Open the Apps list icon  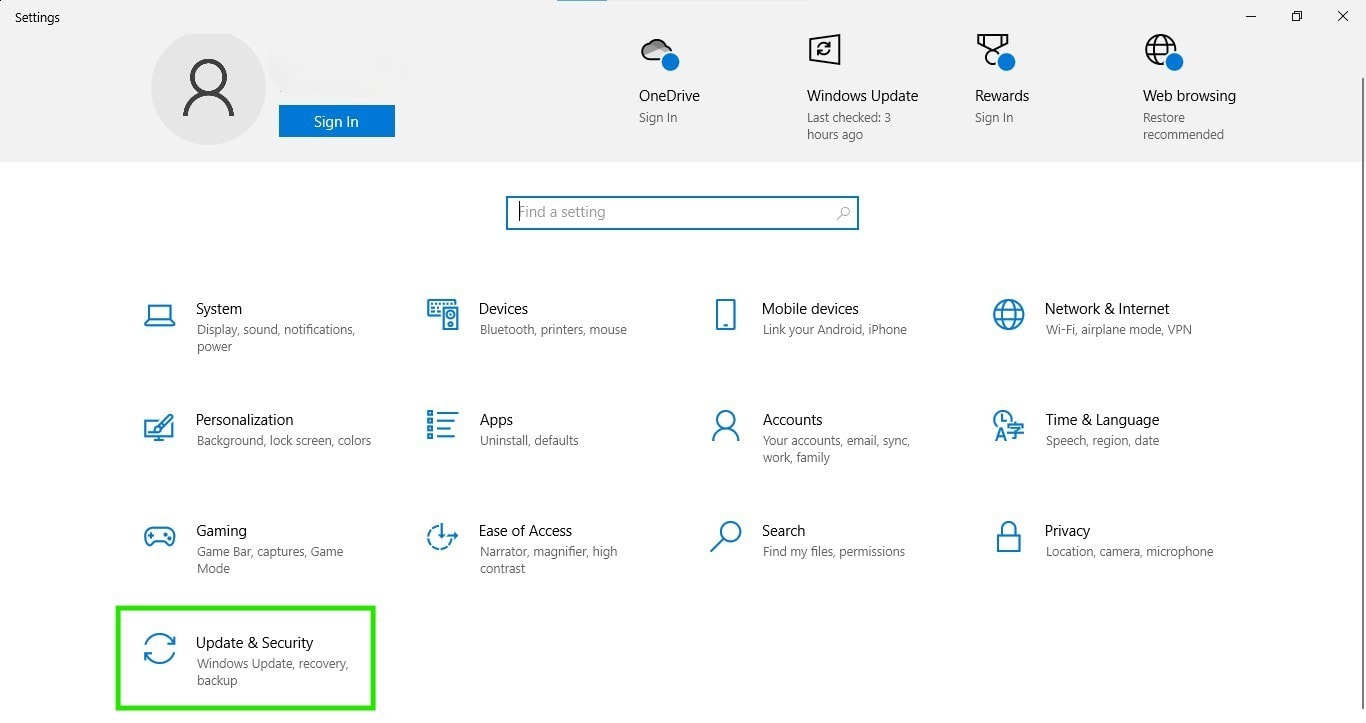click(442, 424)
